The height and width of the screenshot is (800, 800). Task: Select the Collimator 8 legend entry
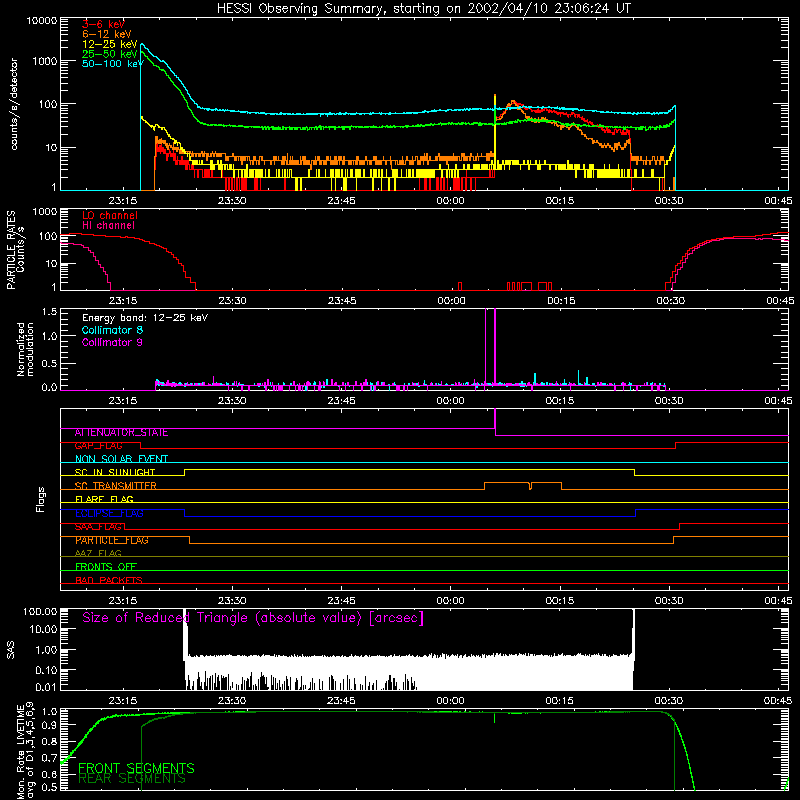click(112, 330)
